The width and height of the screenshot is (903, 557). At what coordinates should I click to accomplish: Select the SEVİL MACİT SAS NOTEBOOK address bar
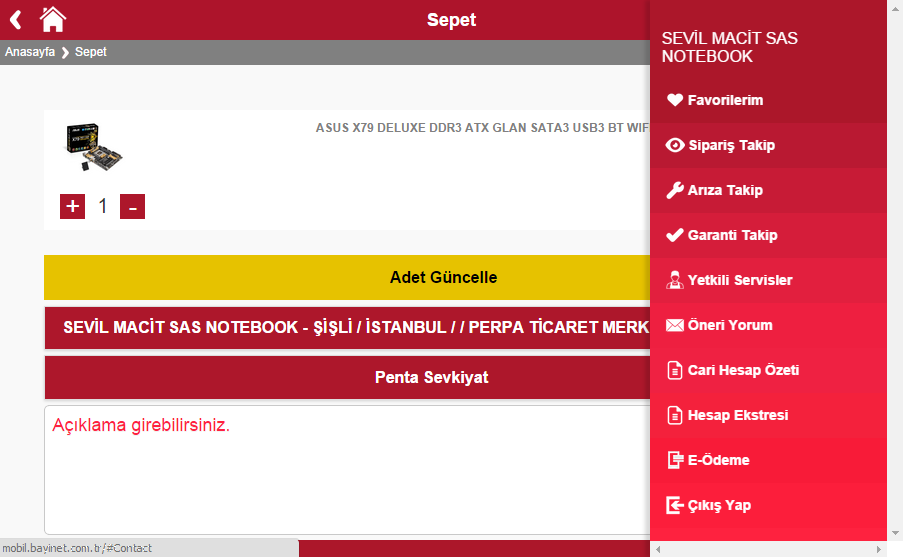click(x=347, y=327)
